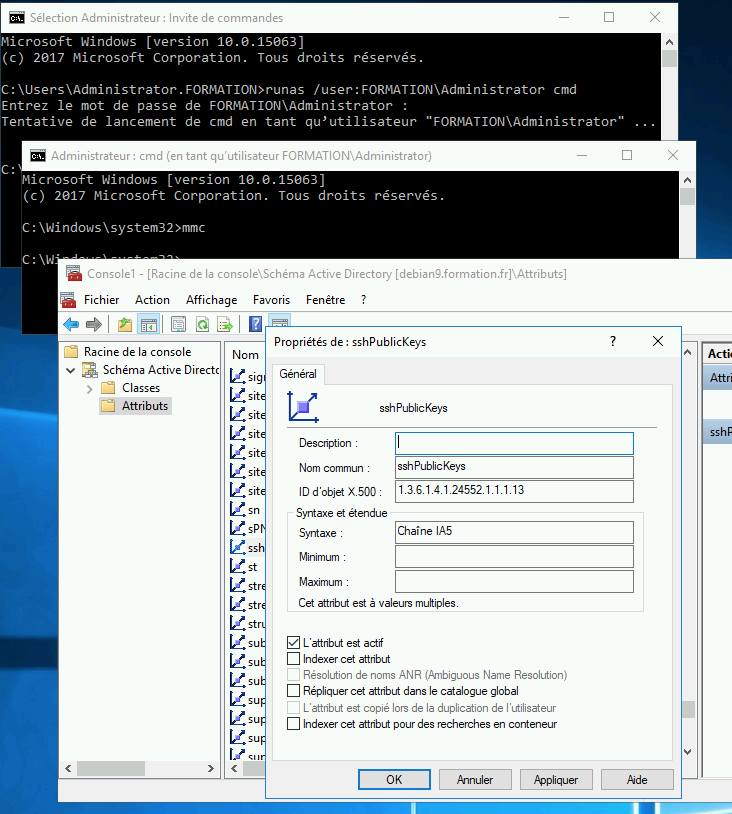
Task: Check 'Résolution de noms ANR' checkbox
Action: (x=293, y=675)
